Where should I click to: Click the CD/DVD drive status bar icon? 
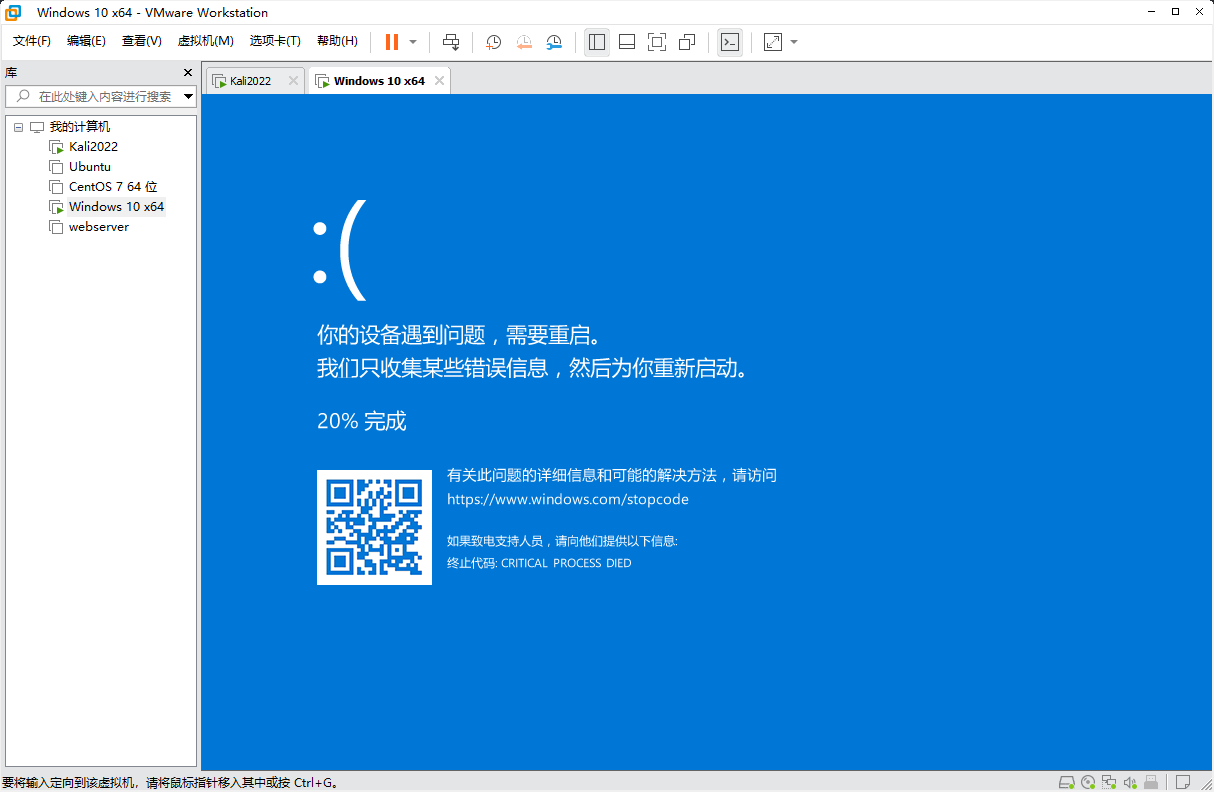[x=1088, y=782]
